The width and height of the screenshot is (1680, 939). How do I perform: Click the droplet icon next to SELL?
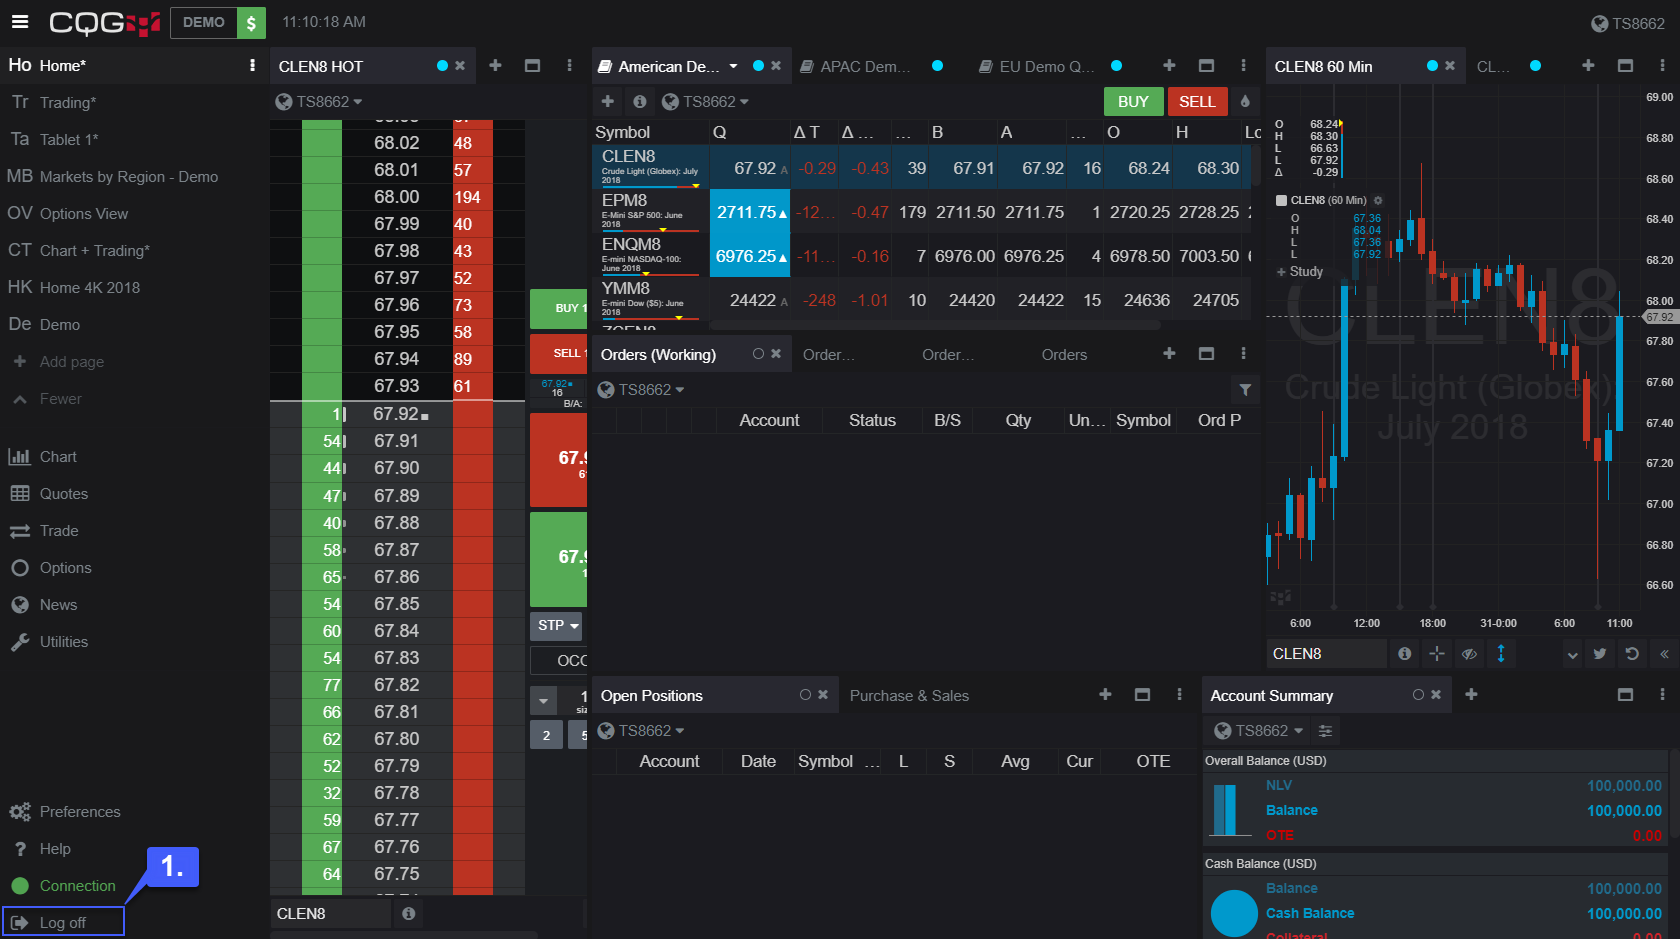tap(1245, 101)
